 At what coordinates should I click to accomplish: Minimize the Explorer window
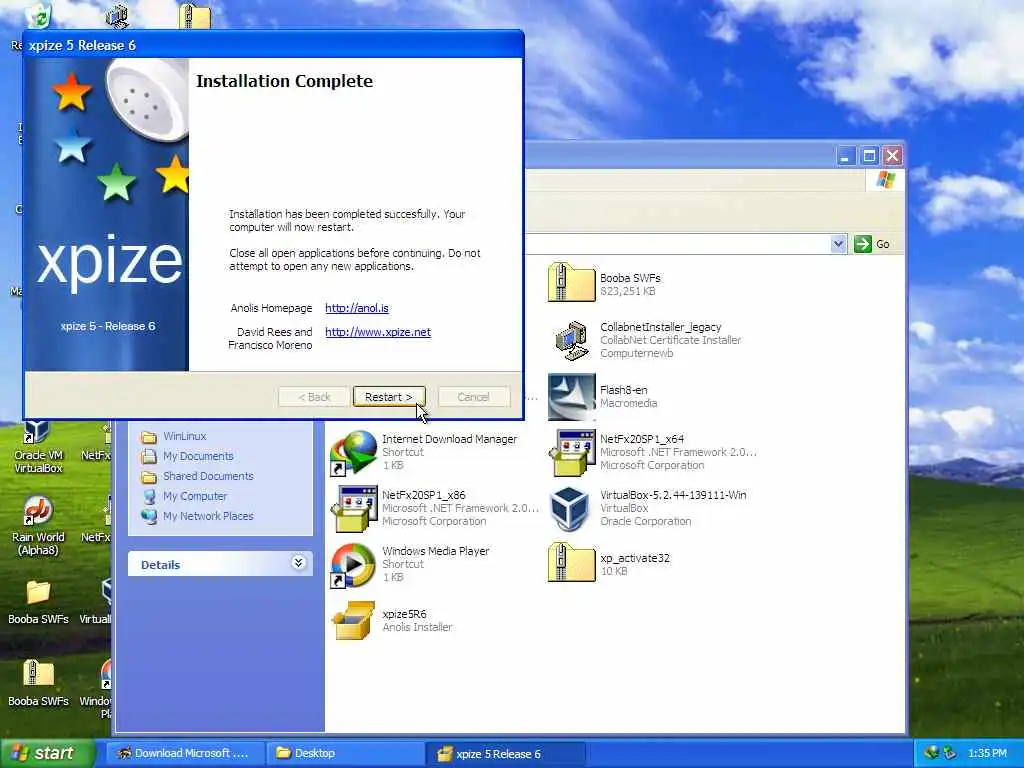[x=846, y=156]
